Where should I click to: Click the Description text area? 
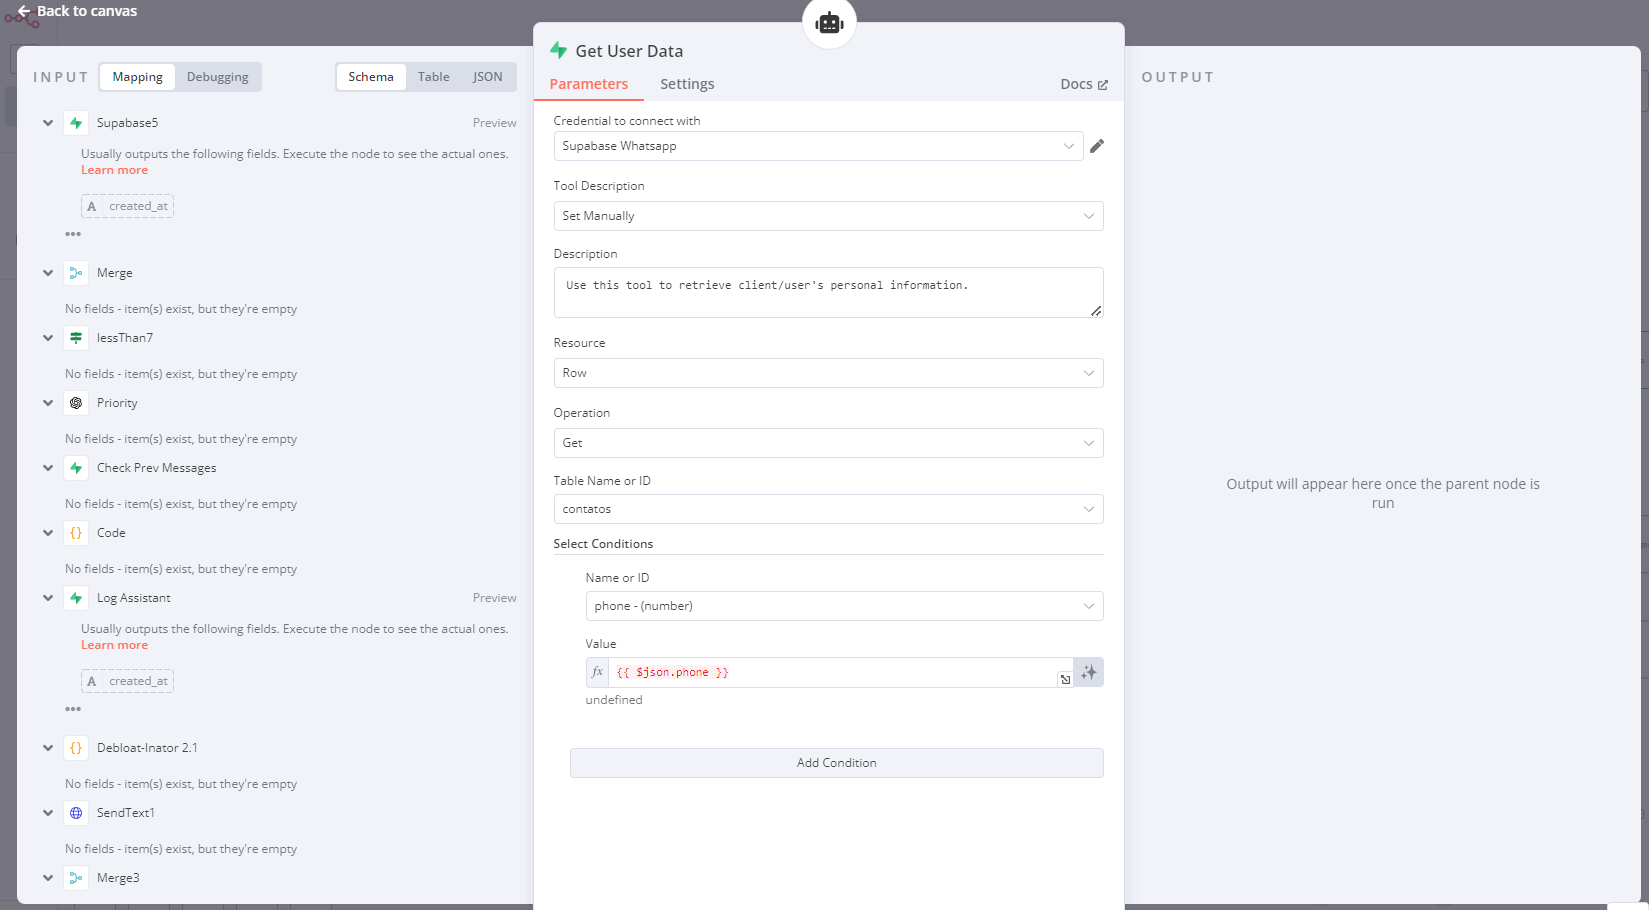click(828, 292)
